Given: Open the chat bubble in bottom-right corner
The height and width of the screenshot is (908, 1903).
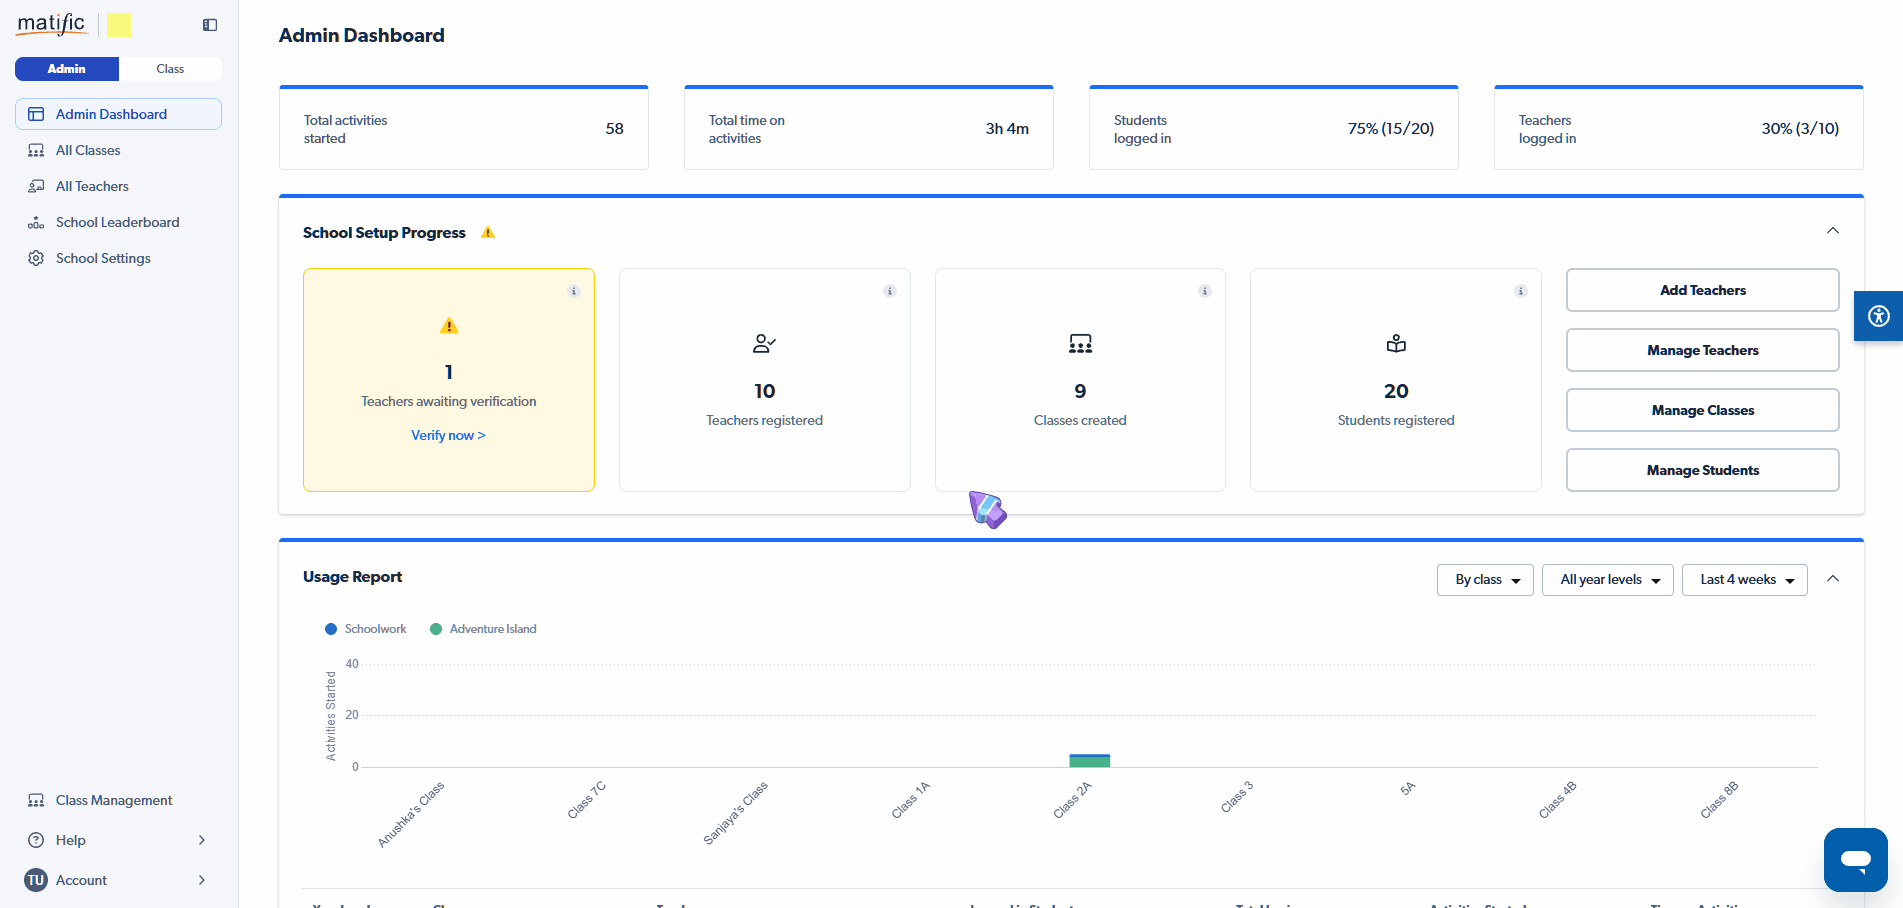Looking at the screenshot, I should tap(1855, 860).
